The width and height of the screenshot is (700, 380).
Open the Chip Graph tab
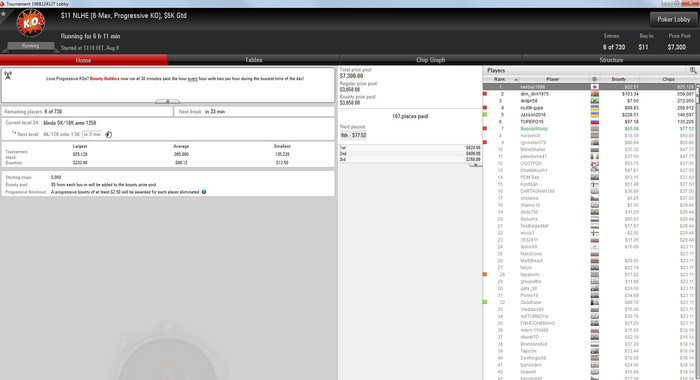pos(431,60)
